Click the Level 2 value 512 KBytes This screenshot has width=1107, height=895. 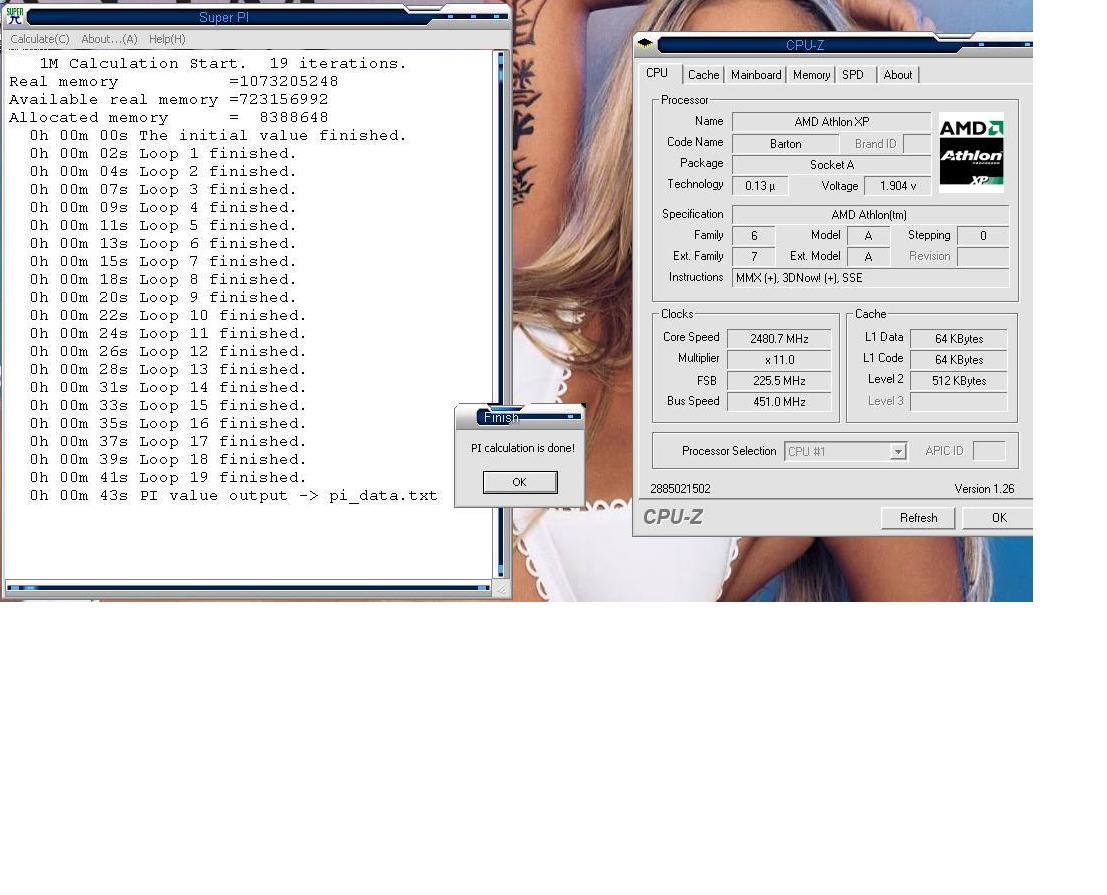click(959, 381)
